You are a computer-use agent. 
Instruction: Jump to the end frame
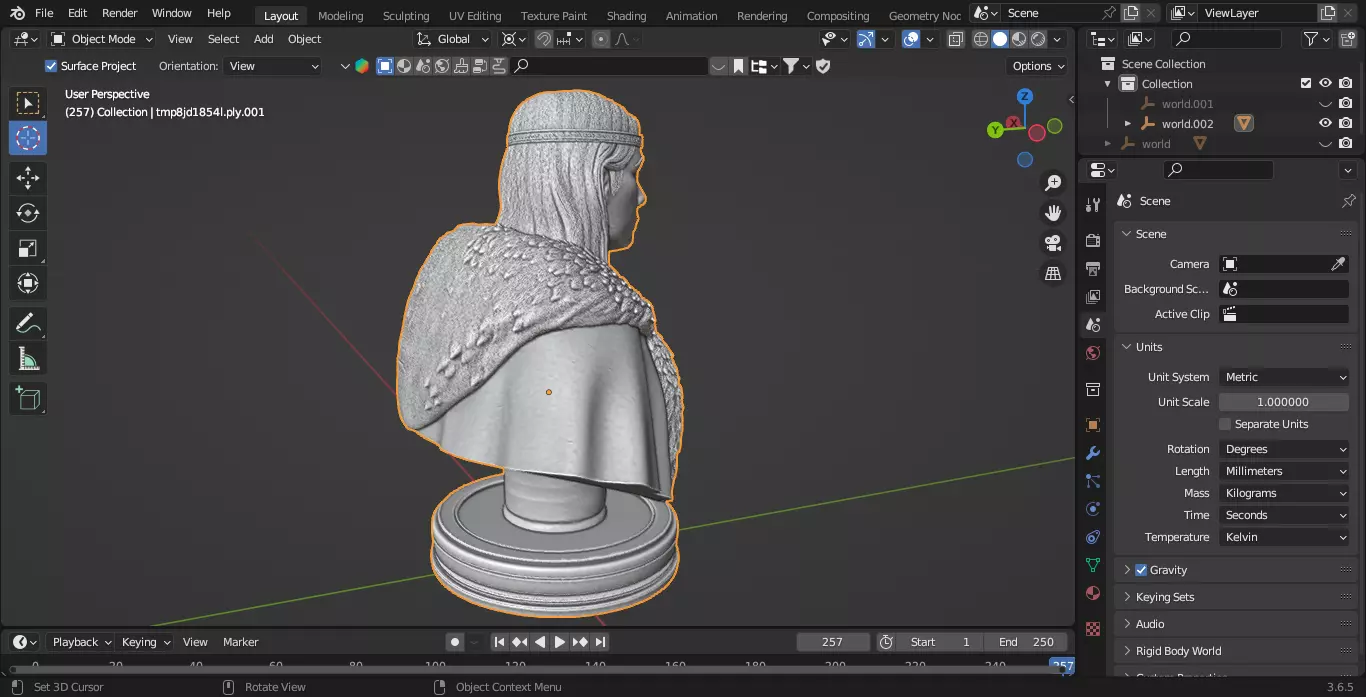[600, 642]
